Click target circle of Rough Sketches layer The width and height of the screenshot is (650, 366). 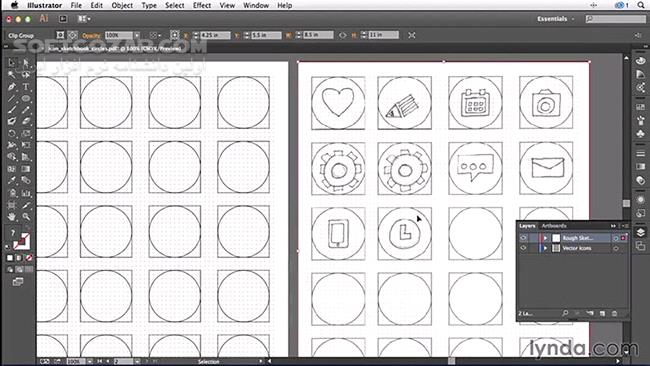coord(616,238)
